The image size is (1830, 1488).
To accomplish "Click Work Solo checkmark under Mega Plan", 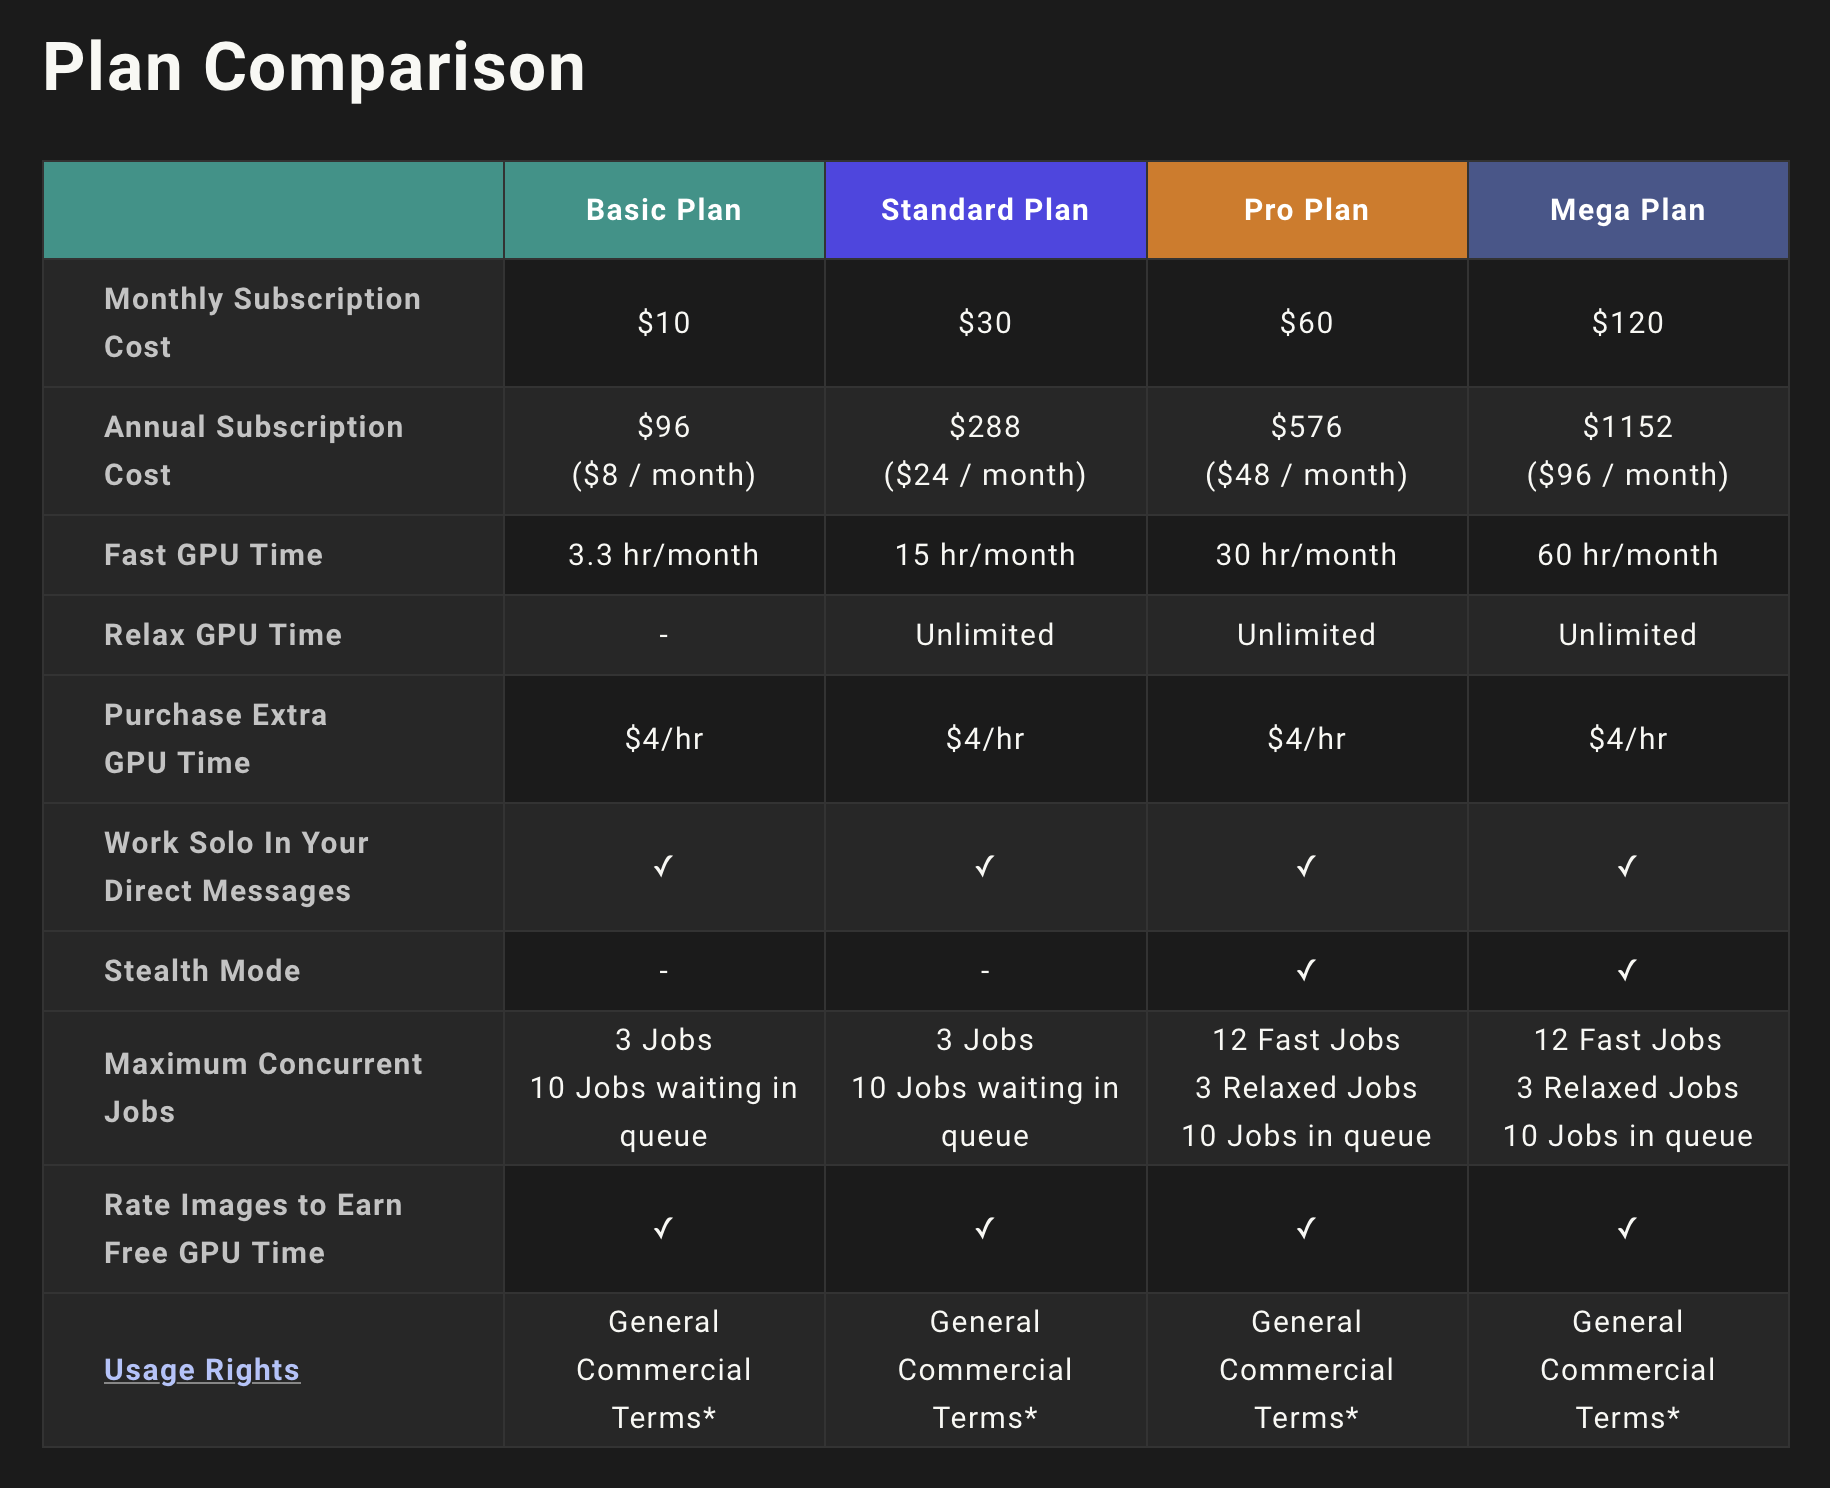I will 1628,866.
